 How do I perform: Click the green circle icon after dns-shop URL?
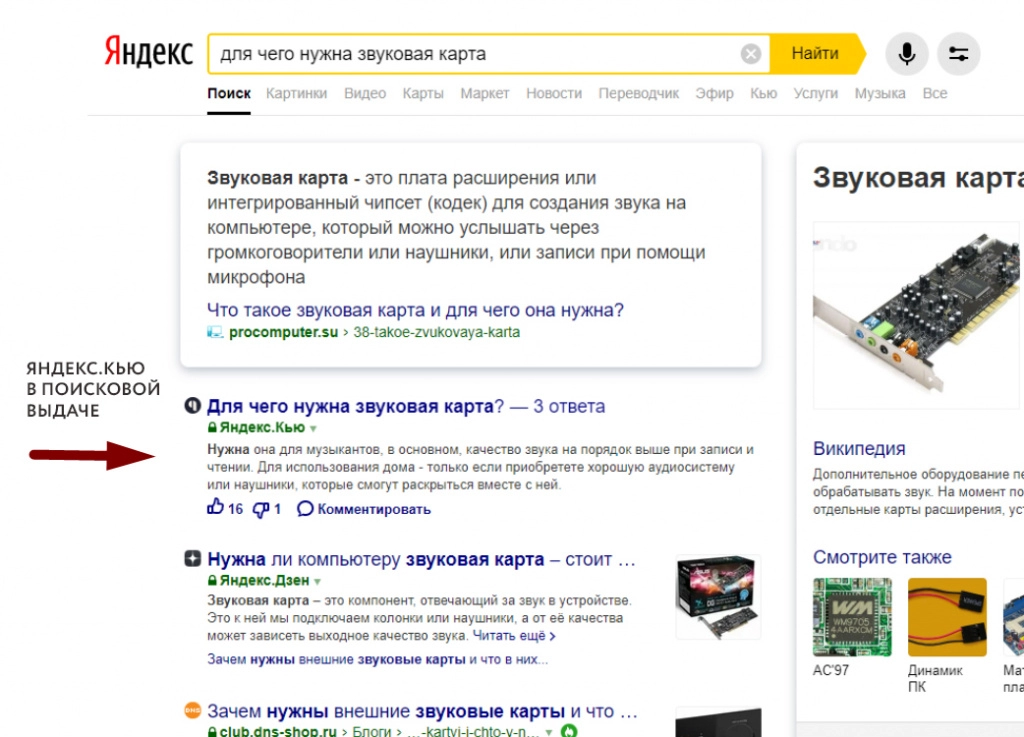tap(569, 731)
